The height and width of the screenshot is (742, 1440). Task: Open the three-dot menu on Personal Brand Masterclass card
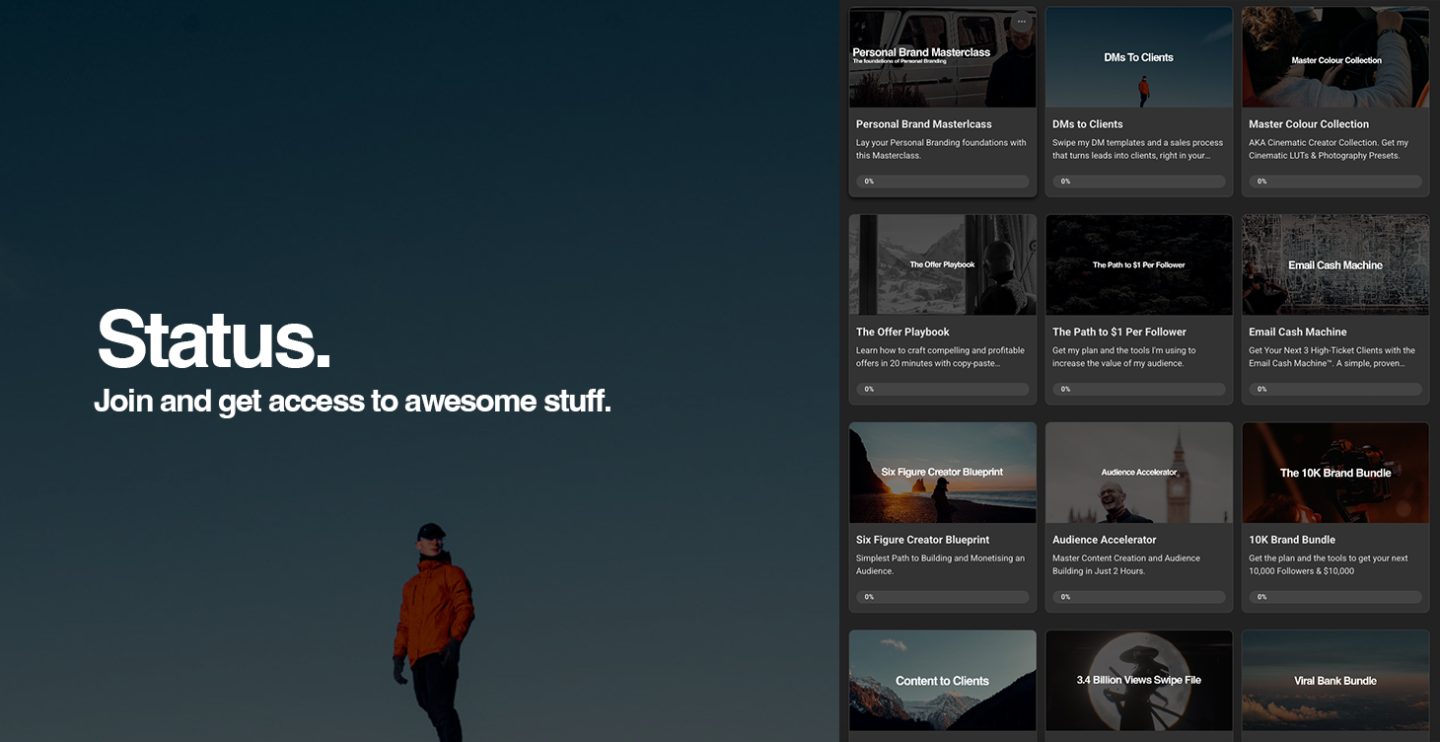coord(1021,21)
